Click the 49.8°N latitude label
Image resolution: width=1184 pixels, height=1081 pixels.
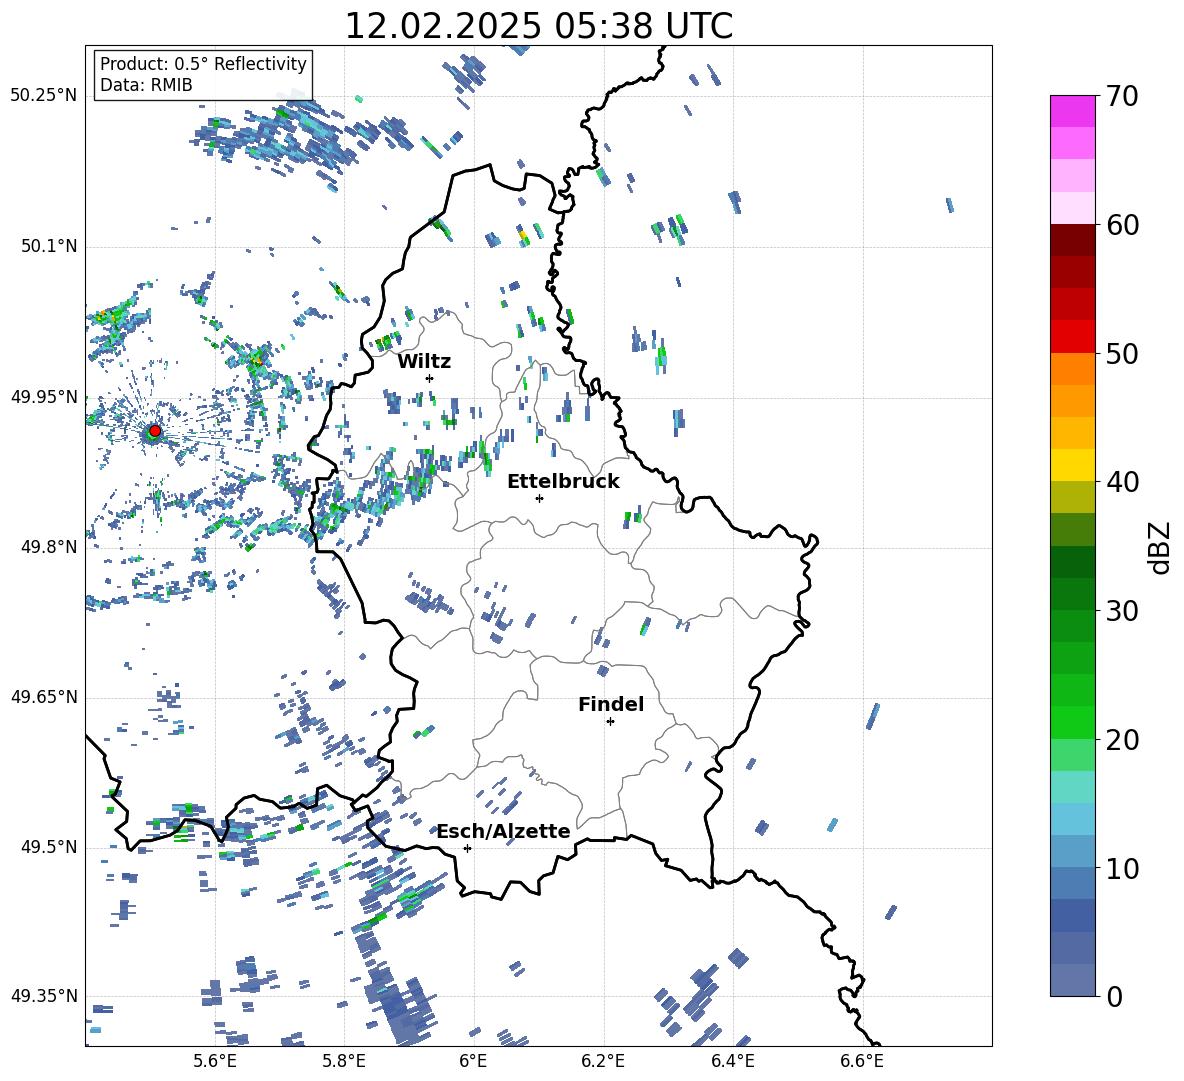pos(49,547)
